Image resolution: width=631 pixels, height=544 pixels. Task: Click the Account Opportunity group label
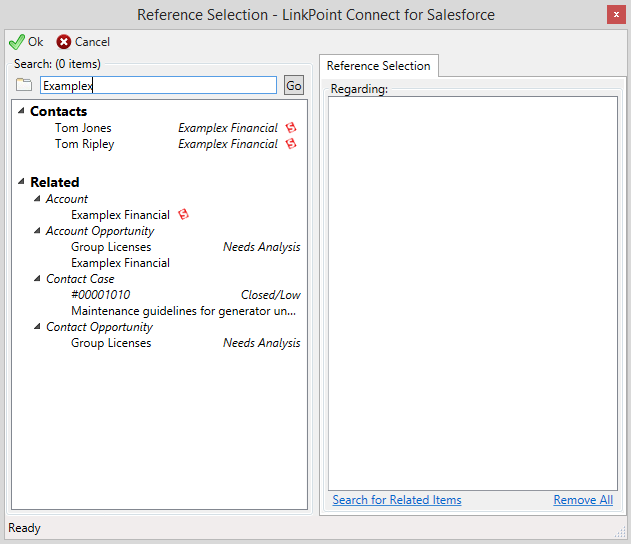100,231
